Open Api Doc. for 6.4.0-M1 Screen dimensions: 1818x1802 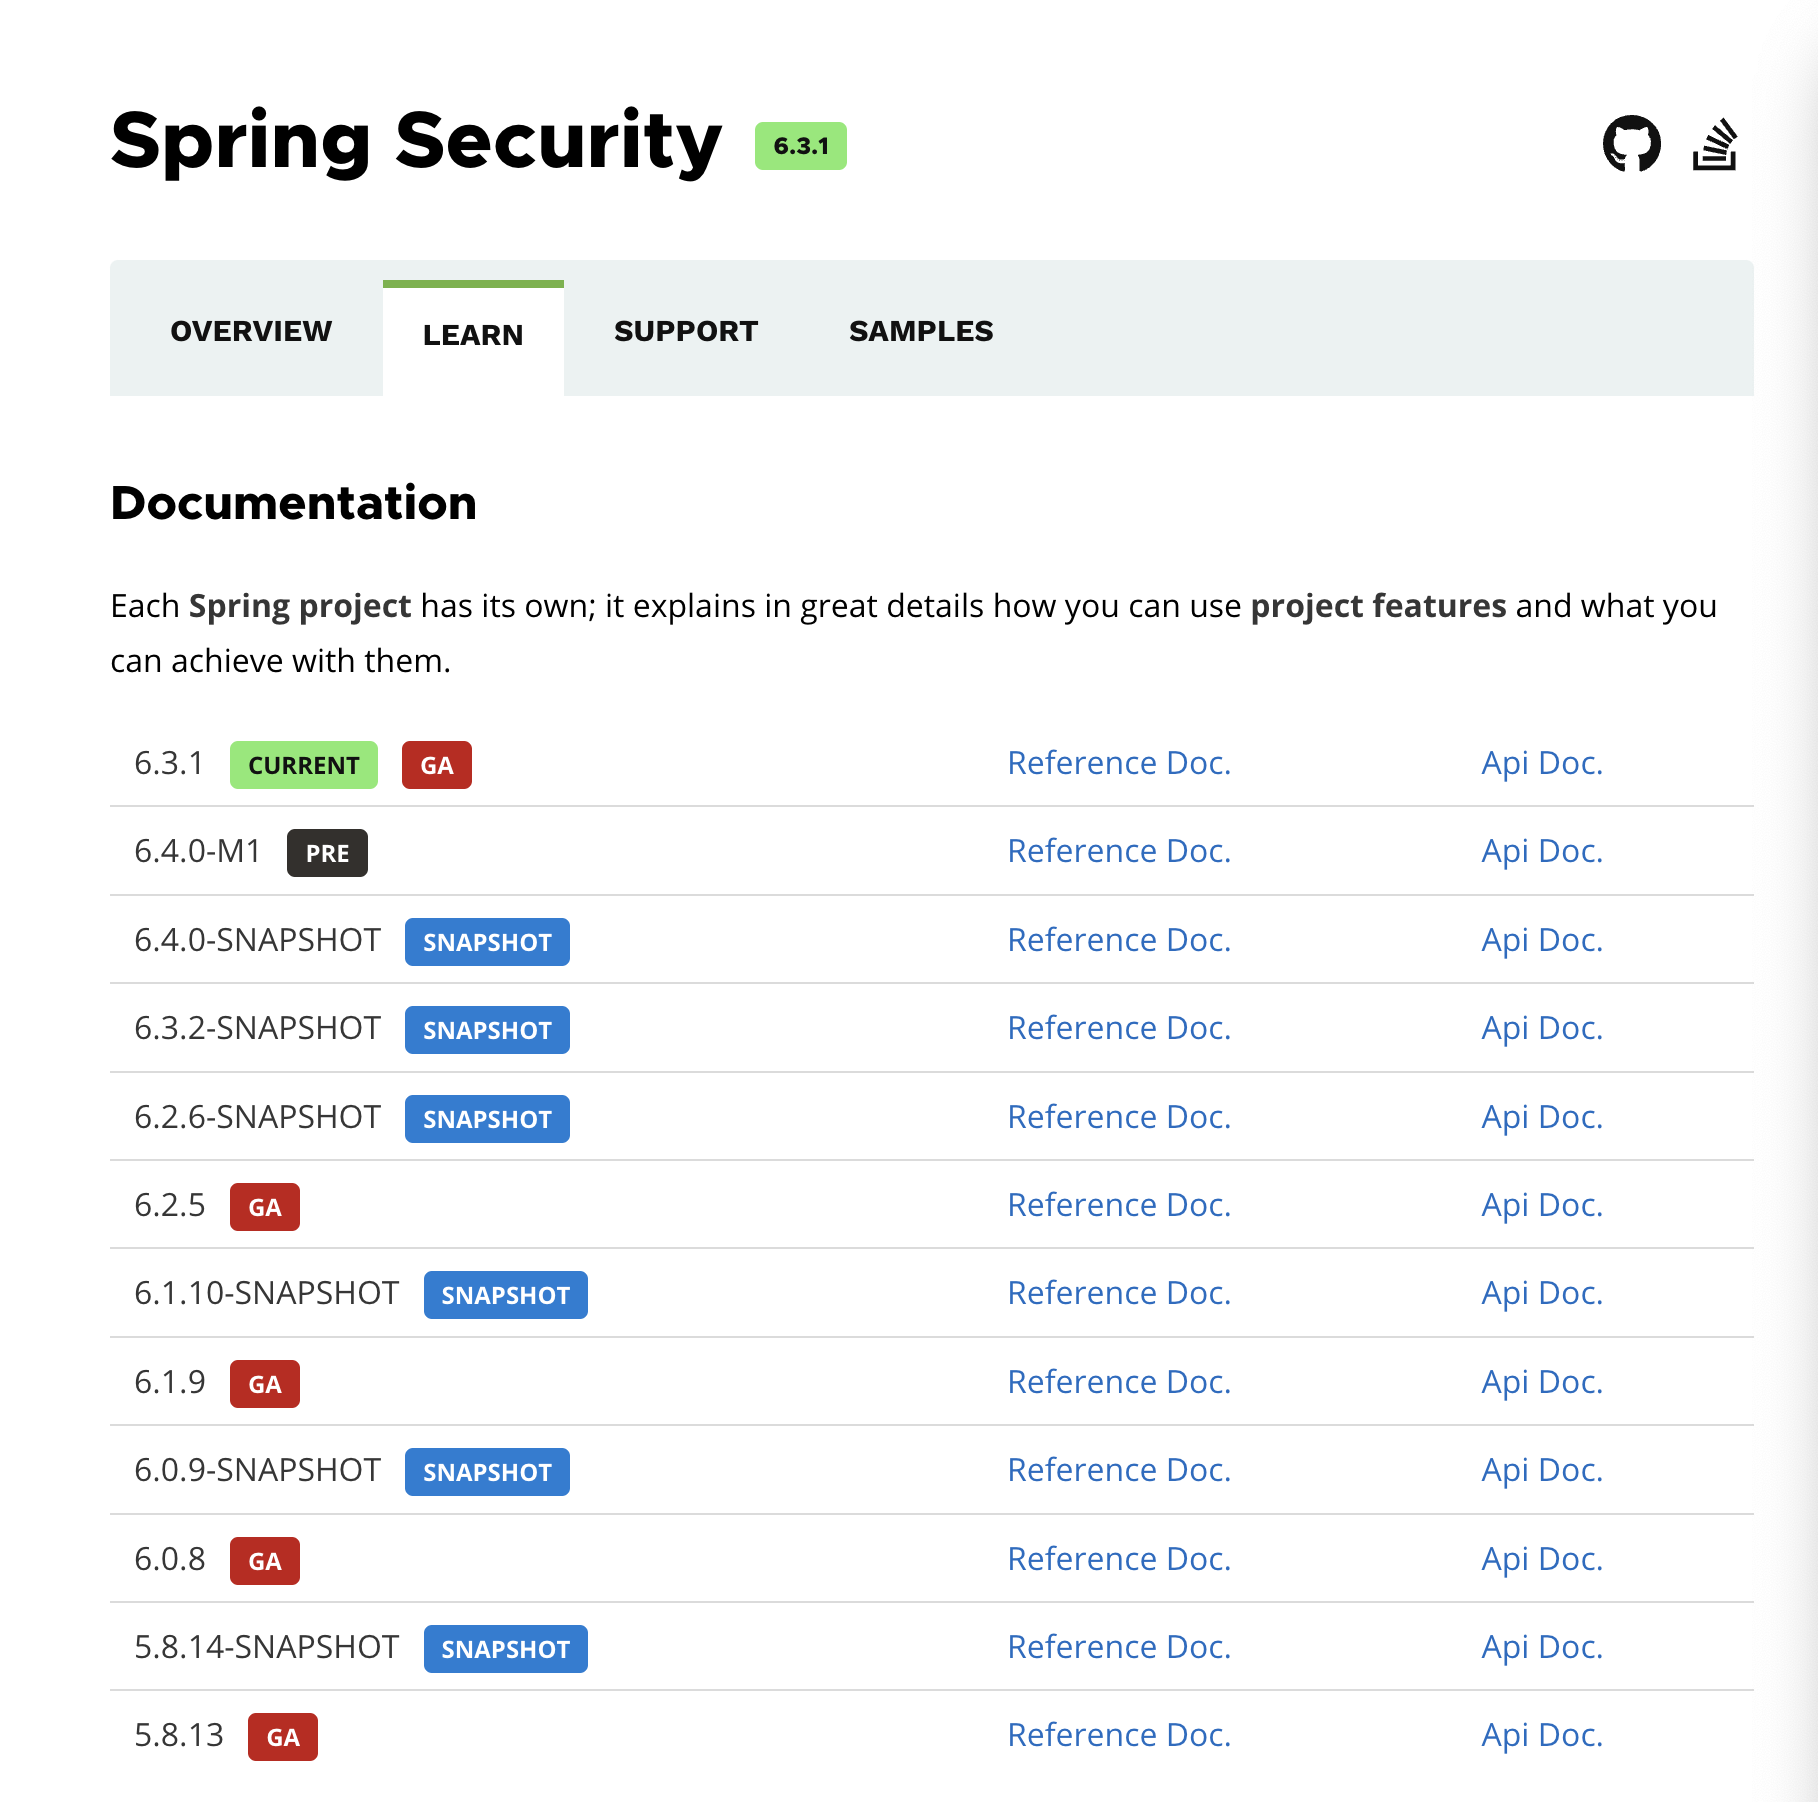[x=1542, y=851]
